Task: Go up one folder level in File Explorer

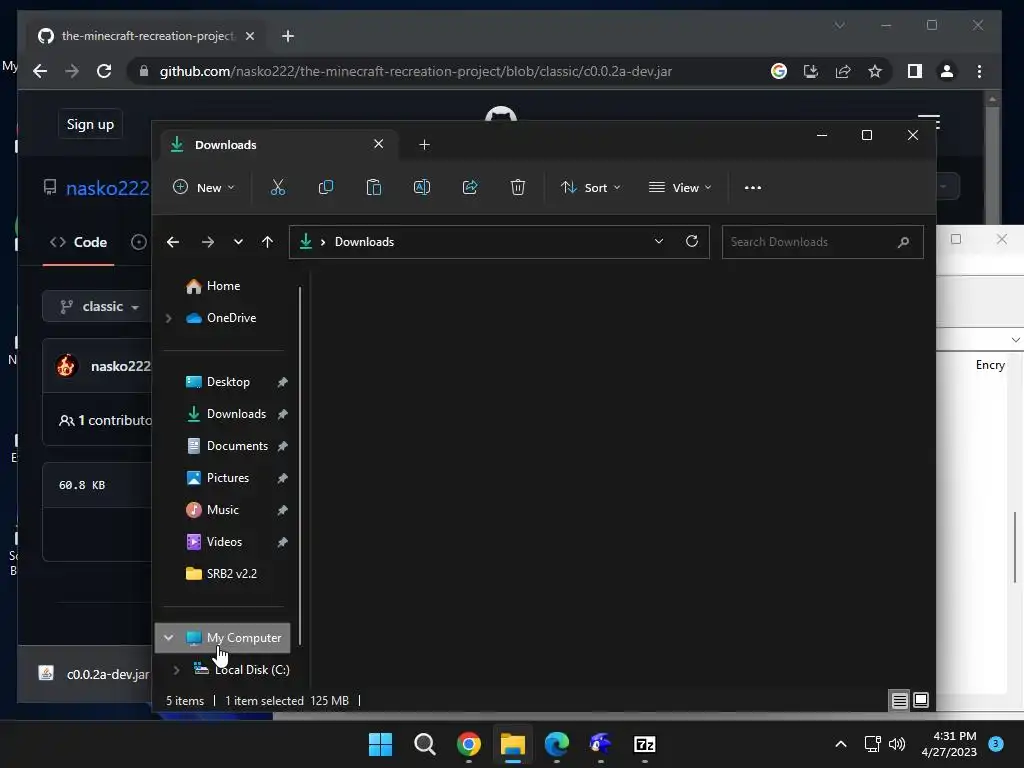Action: coord(267,242)
